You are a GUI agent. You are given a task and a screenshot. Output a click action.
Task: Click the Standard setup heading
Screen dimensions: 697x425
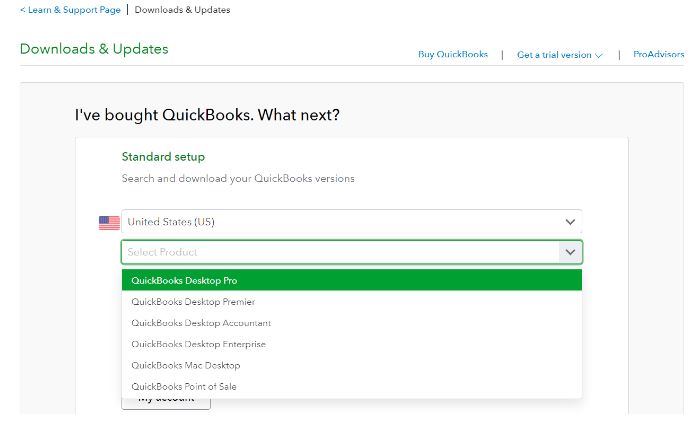click(163, 157)
